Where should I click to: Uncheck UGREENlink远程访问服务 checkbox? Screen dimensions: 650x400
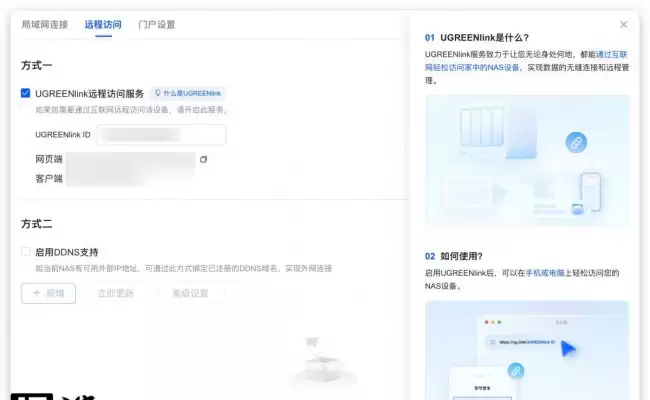25,93
